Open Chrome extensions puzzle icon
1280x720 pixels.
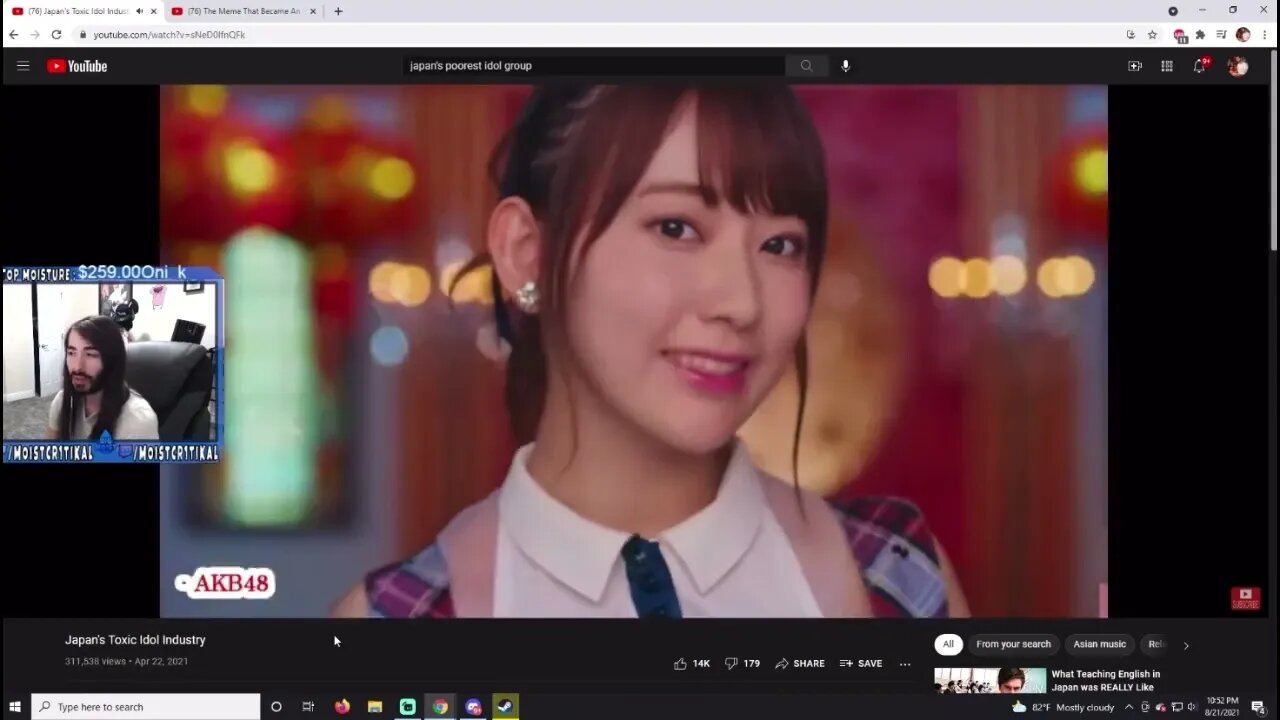(x=1200, y=34)
